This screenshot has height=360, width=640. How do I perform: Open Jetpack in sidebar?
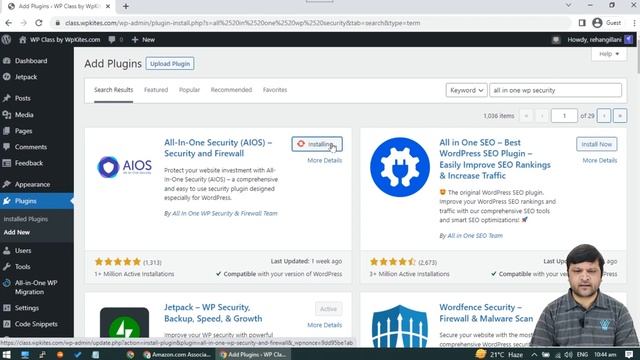26,77
